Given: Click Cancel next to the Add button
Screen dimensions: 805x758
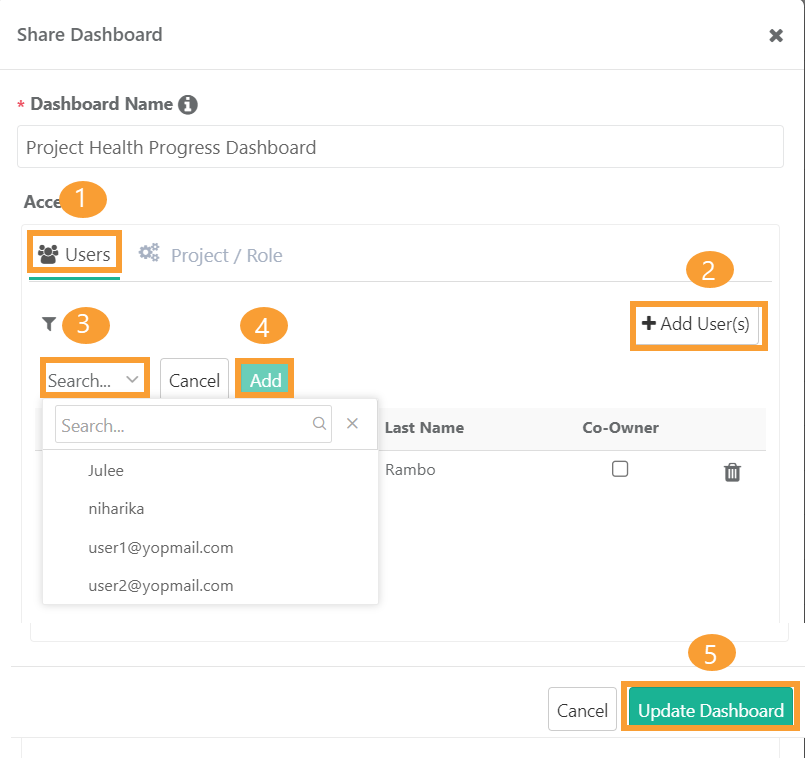Looking at the screenshot, I should tap(194, 380).
